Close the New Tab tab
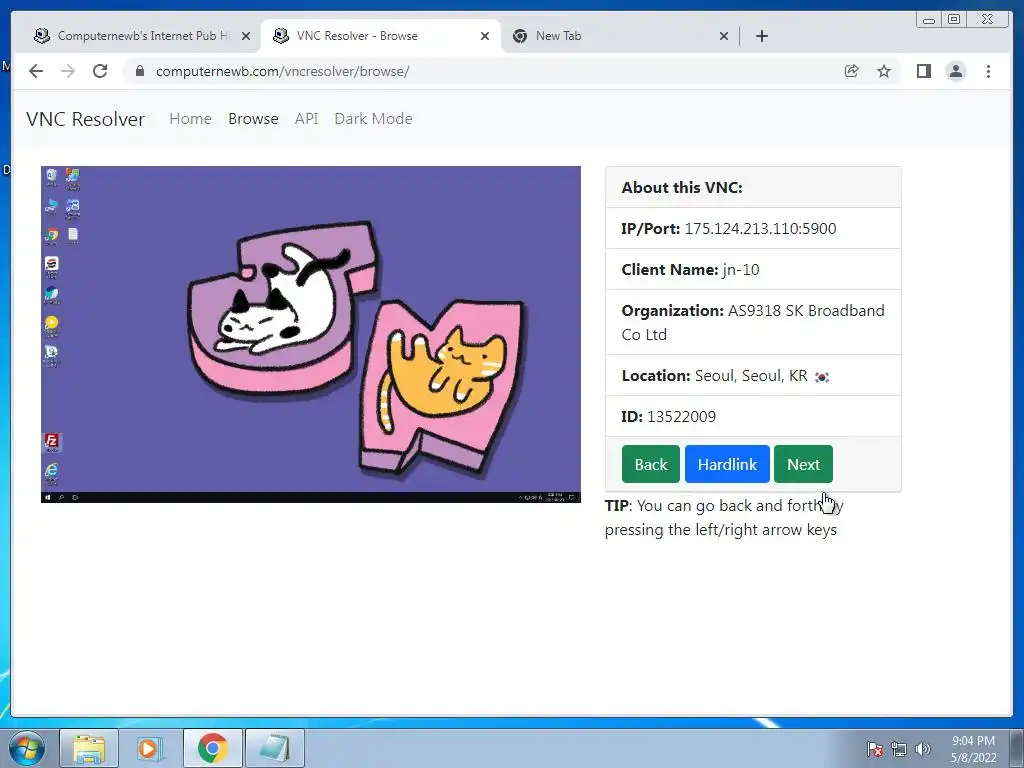The height and width of the screenshot is (768, 1024). (724, 36)
